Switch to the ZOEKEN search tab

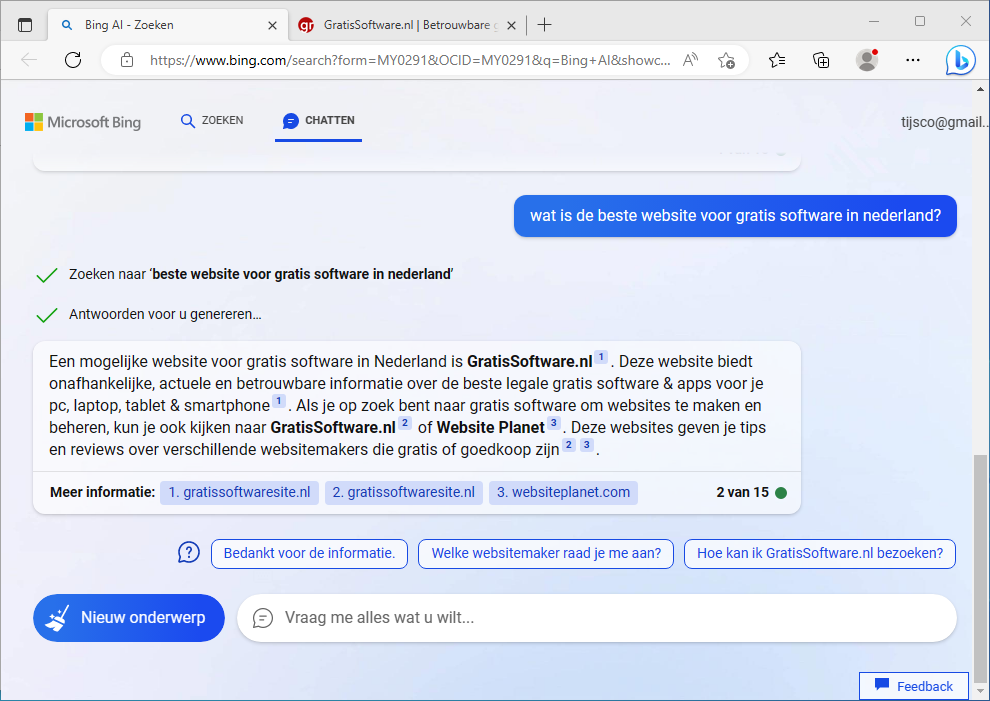211,121
